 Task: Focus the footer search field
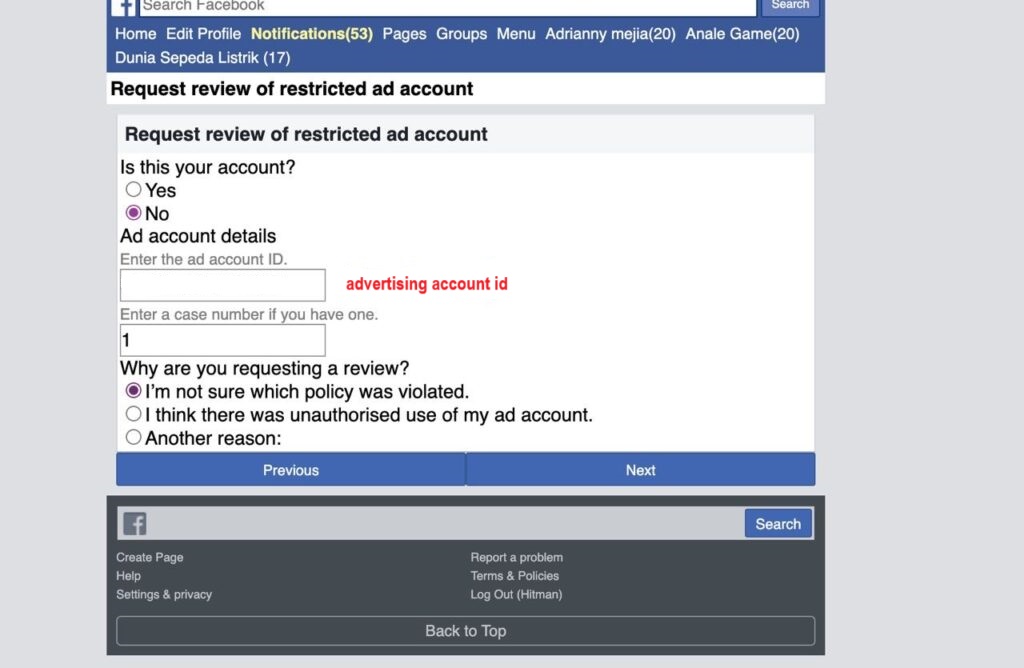click(x=445, y=524)
